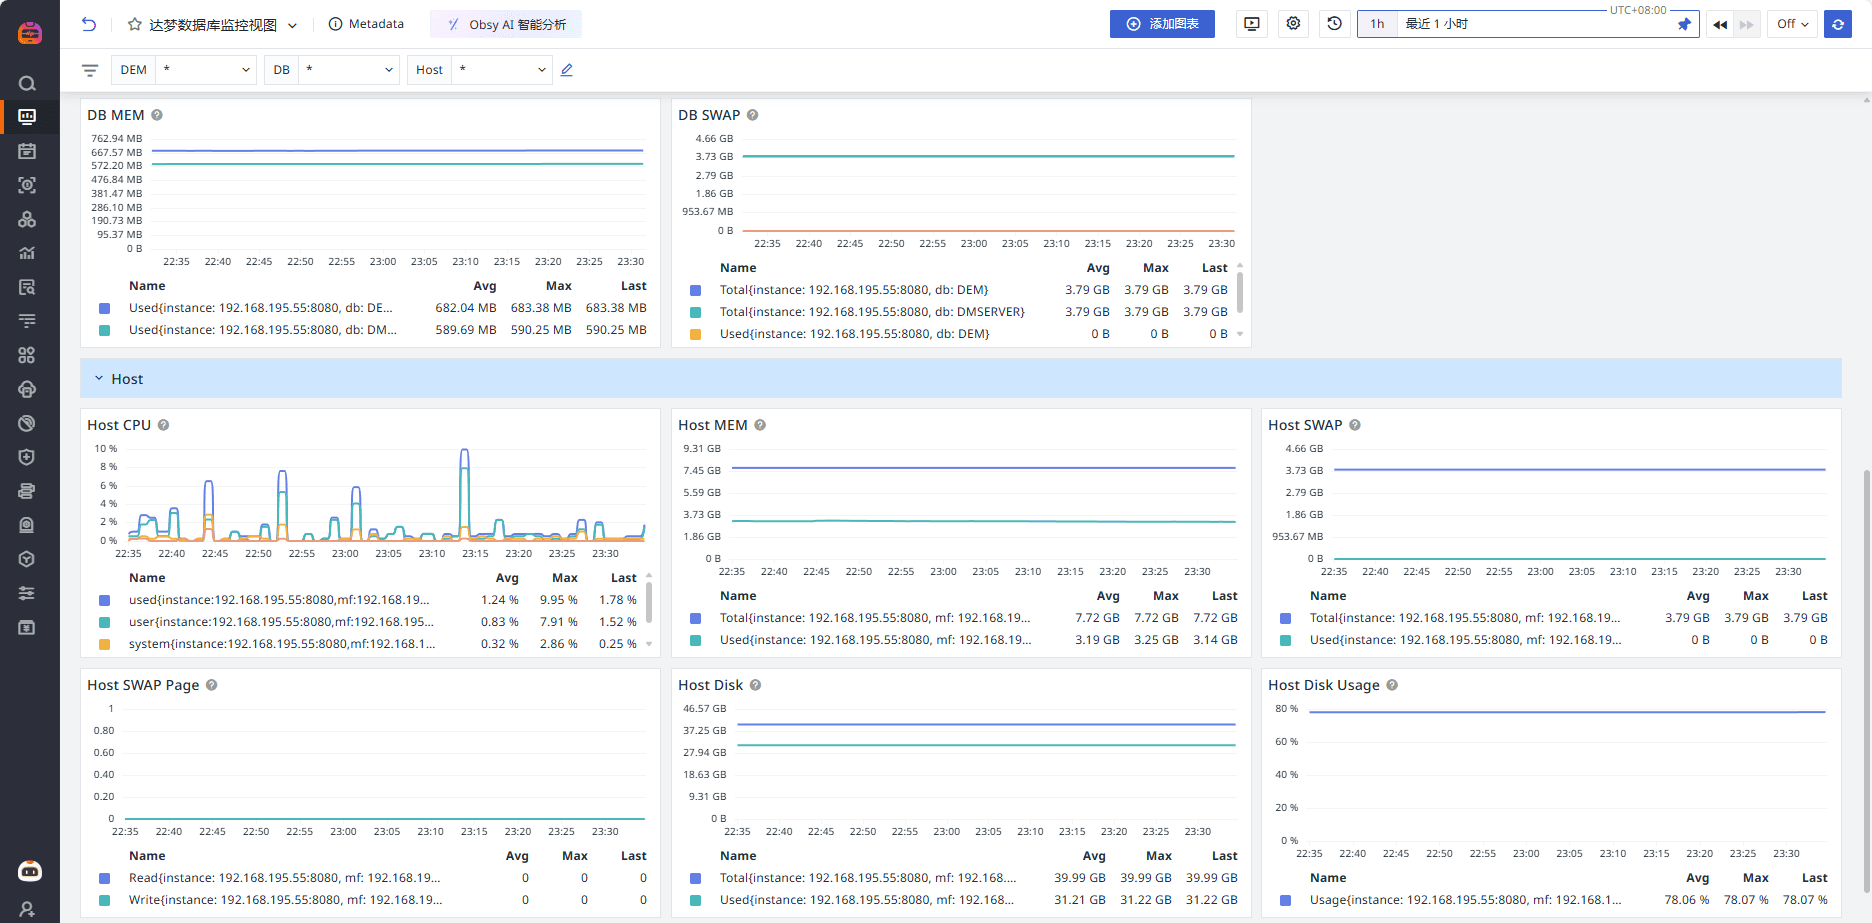
Task: Toggle DB MEM series swatch with 682.04 MB average
Action: coord(104,308)
